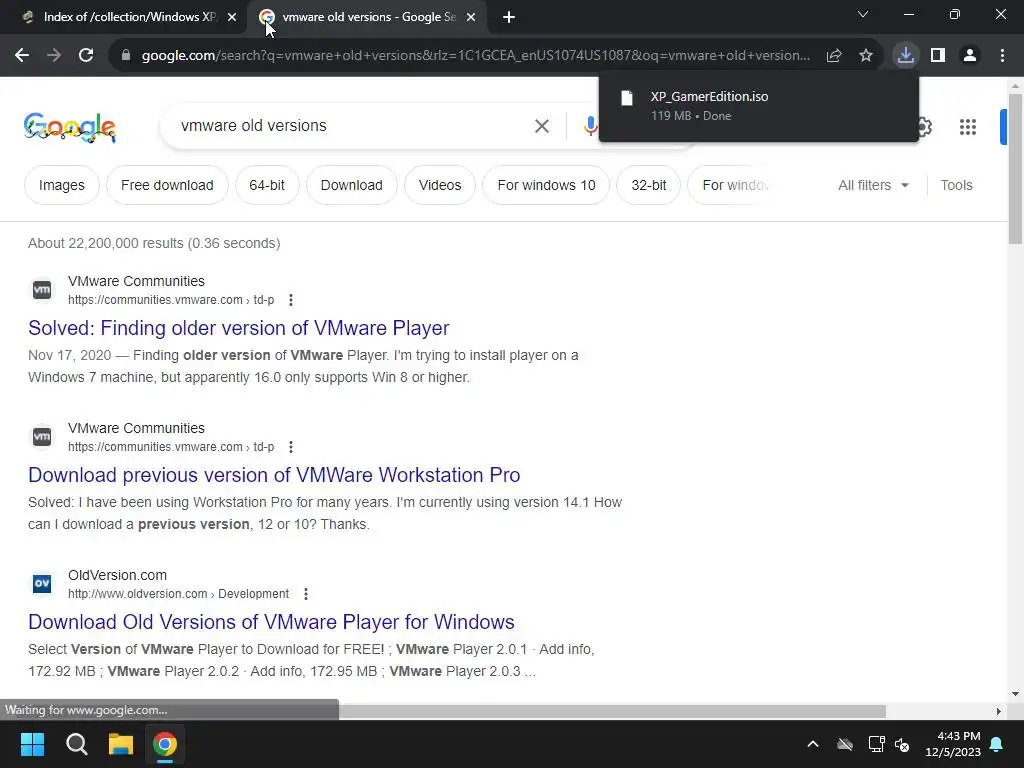This screenshot has height=768, width=1024.
Task: Show hidden system tray icons chevron
Action: (x=813, y=744)
